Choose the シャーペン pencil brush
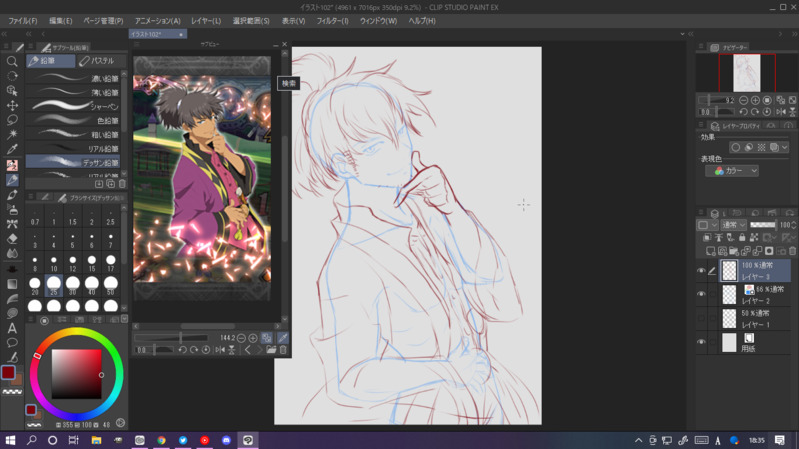Viewport: 799px width, 449px height. 73,106
